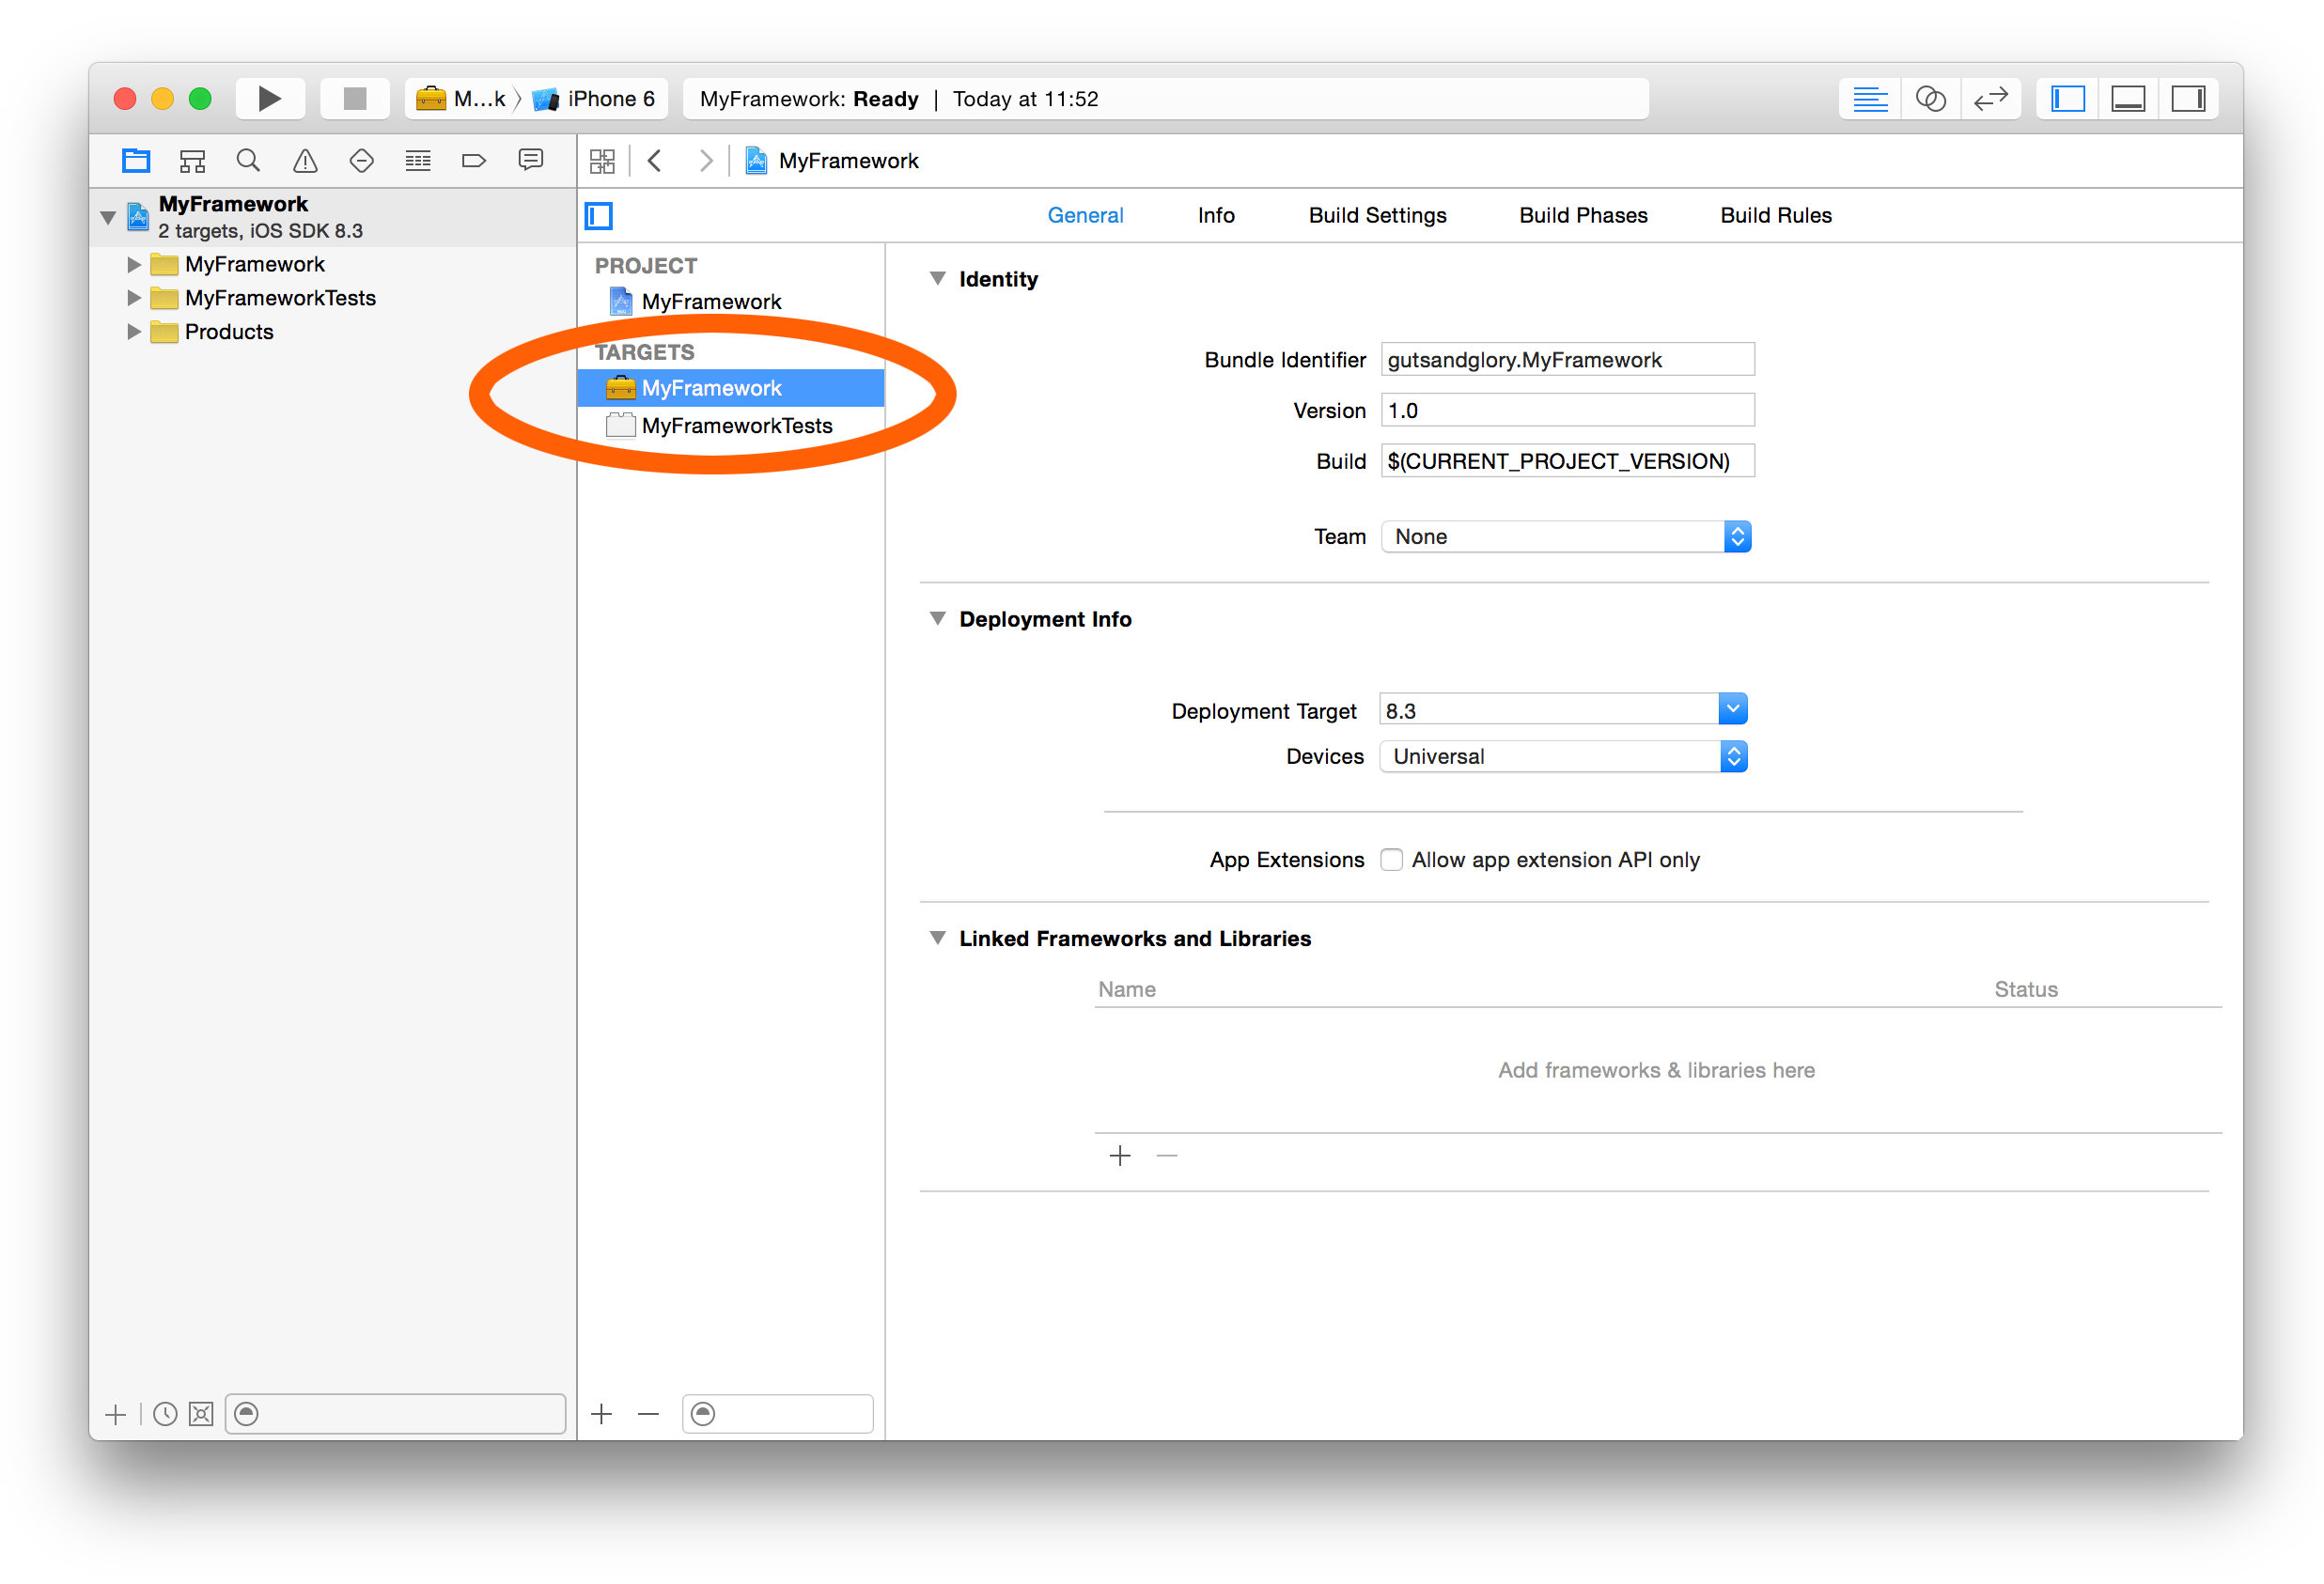2324x1584 pixels.
Task: Click the Stop button in toolbar
Action: [x=354, y=98]
